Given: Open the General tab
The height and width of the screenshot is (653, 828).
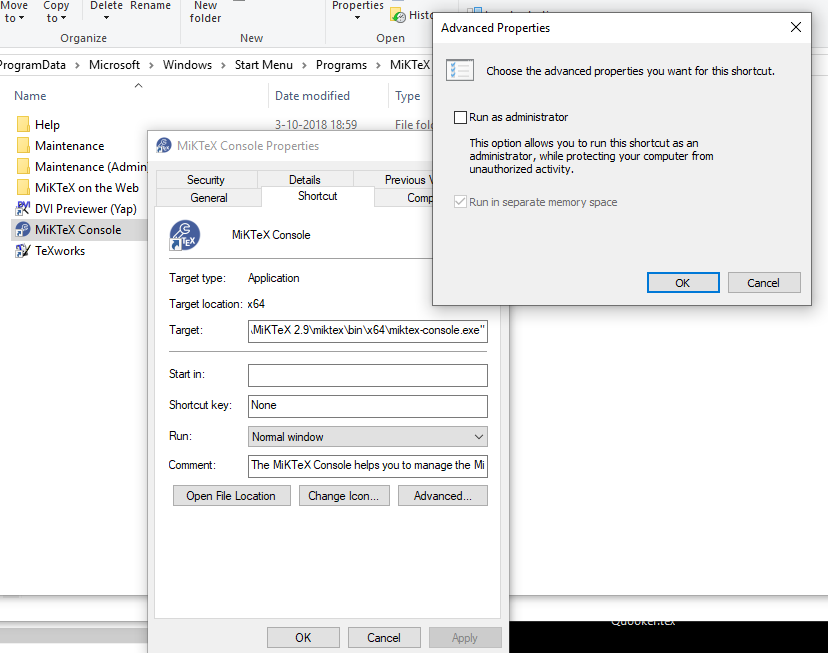Looking at the screenshot, I should click(208, 198).
